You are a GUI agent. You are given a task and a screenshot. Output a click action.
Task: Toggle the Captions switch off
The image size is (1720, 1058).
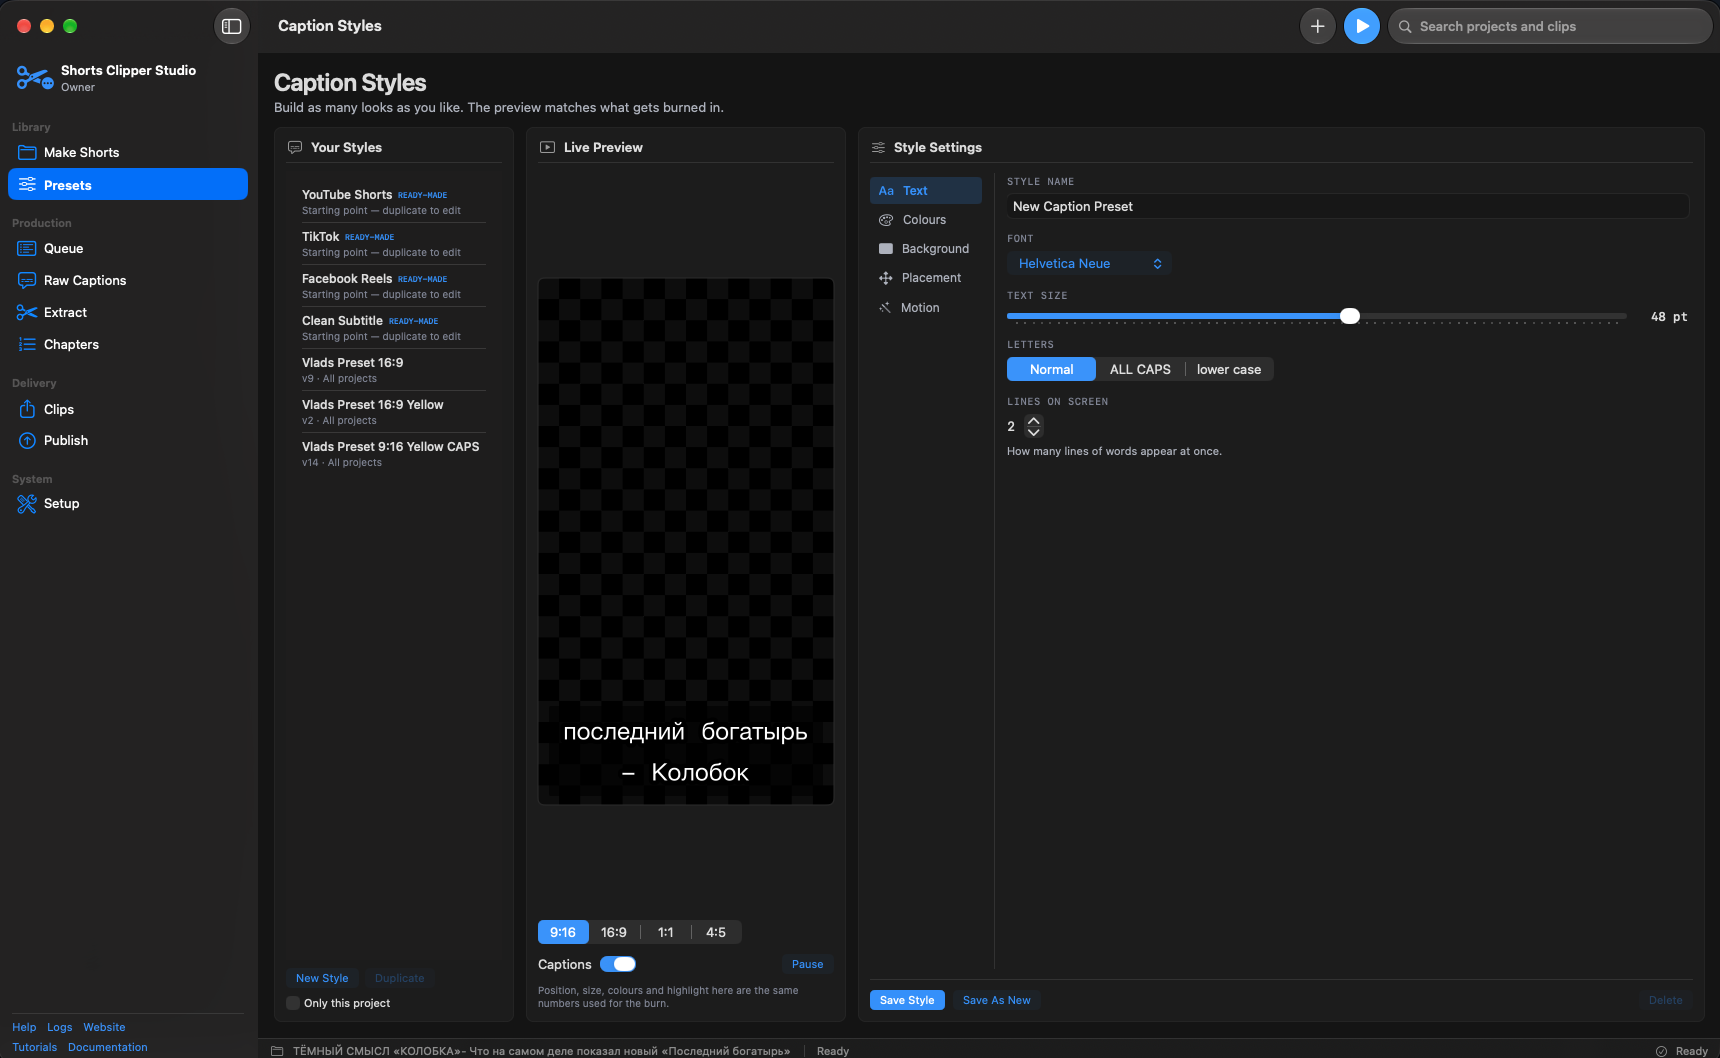coord(618,964)
